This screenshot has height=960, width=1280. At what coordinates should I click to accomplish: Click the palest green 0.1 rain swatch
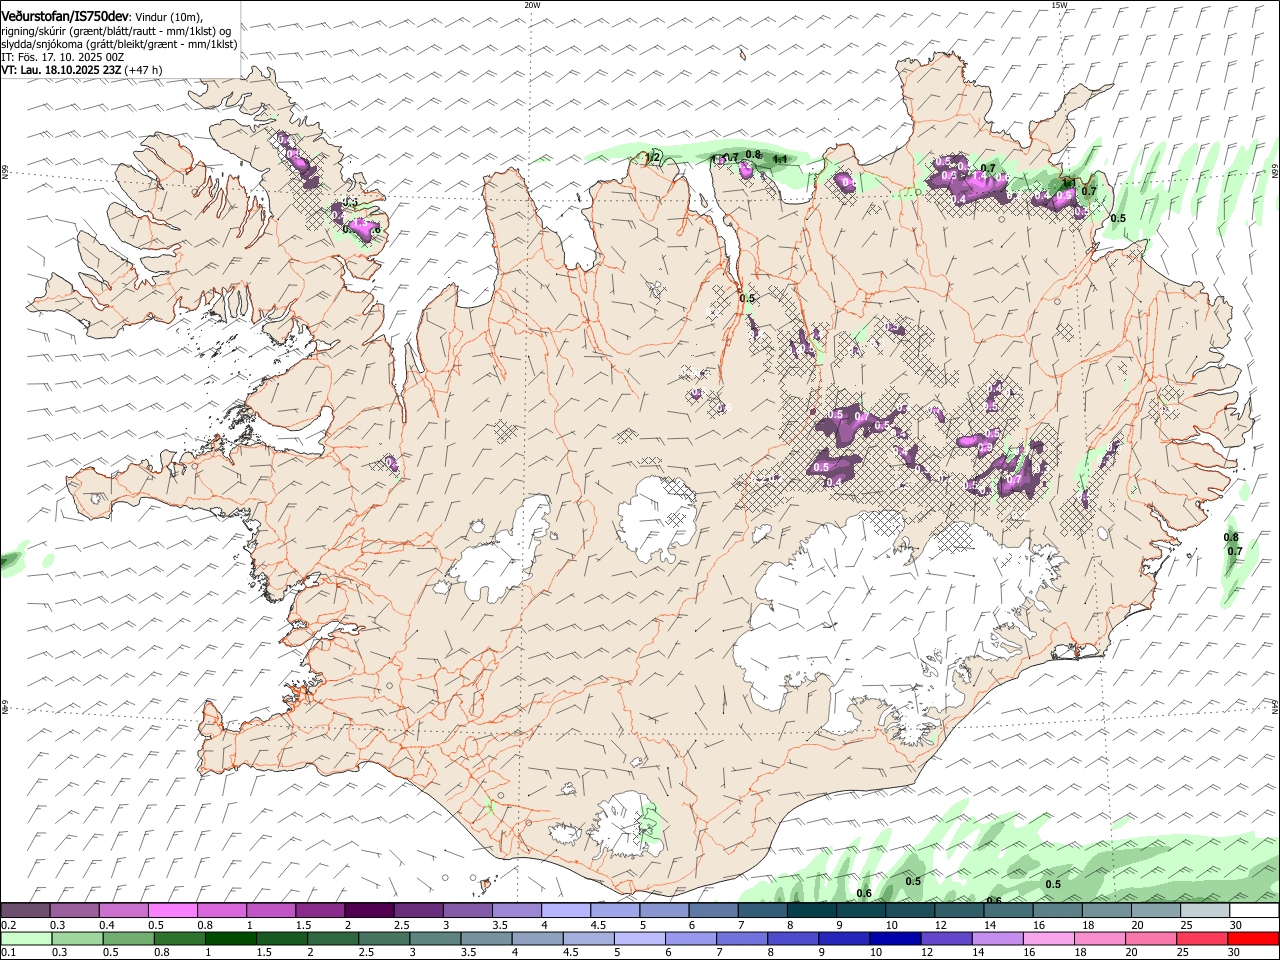pyautogui.click(x=26, y=939)
